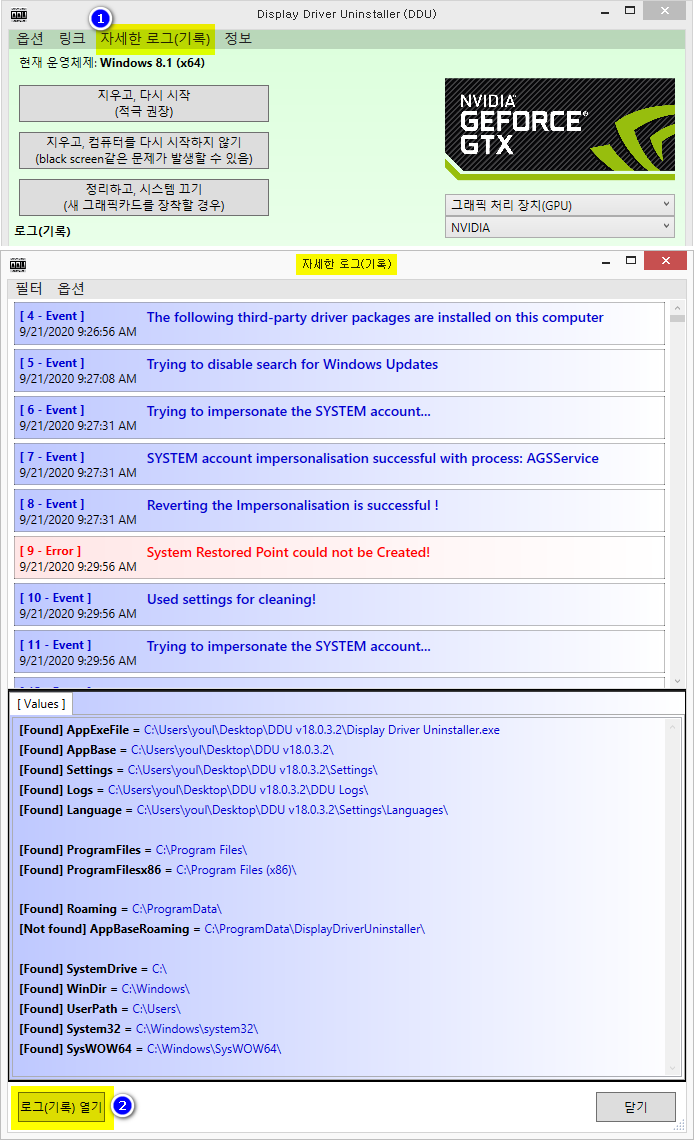
Task: Select the [ Values ] tab
Action: (x=41, y=704)
